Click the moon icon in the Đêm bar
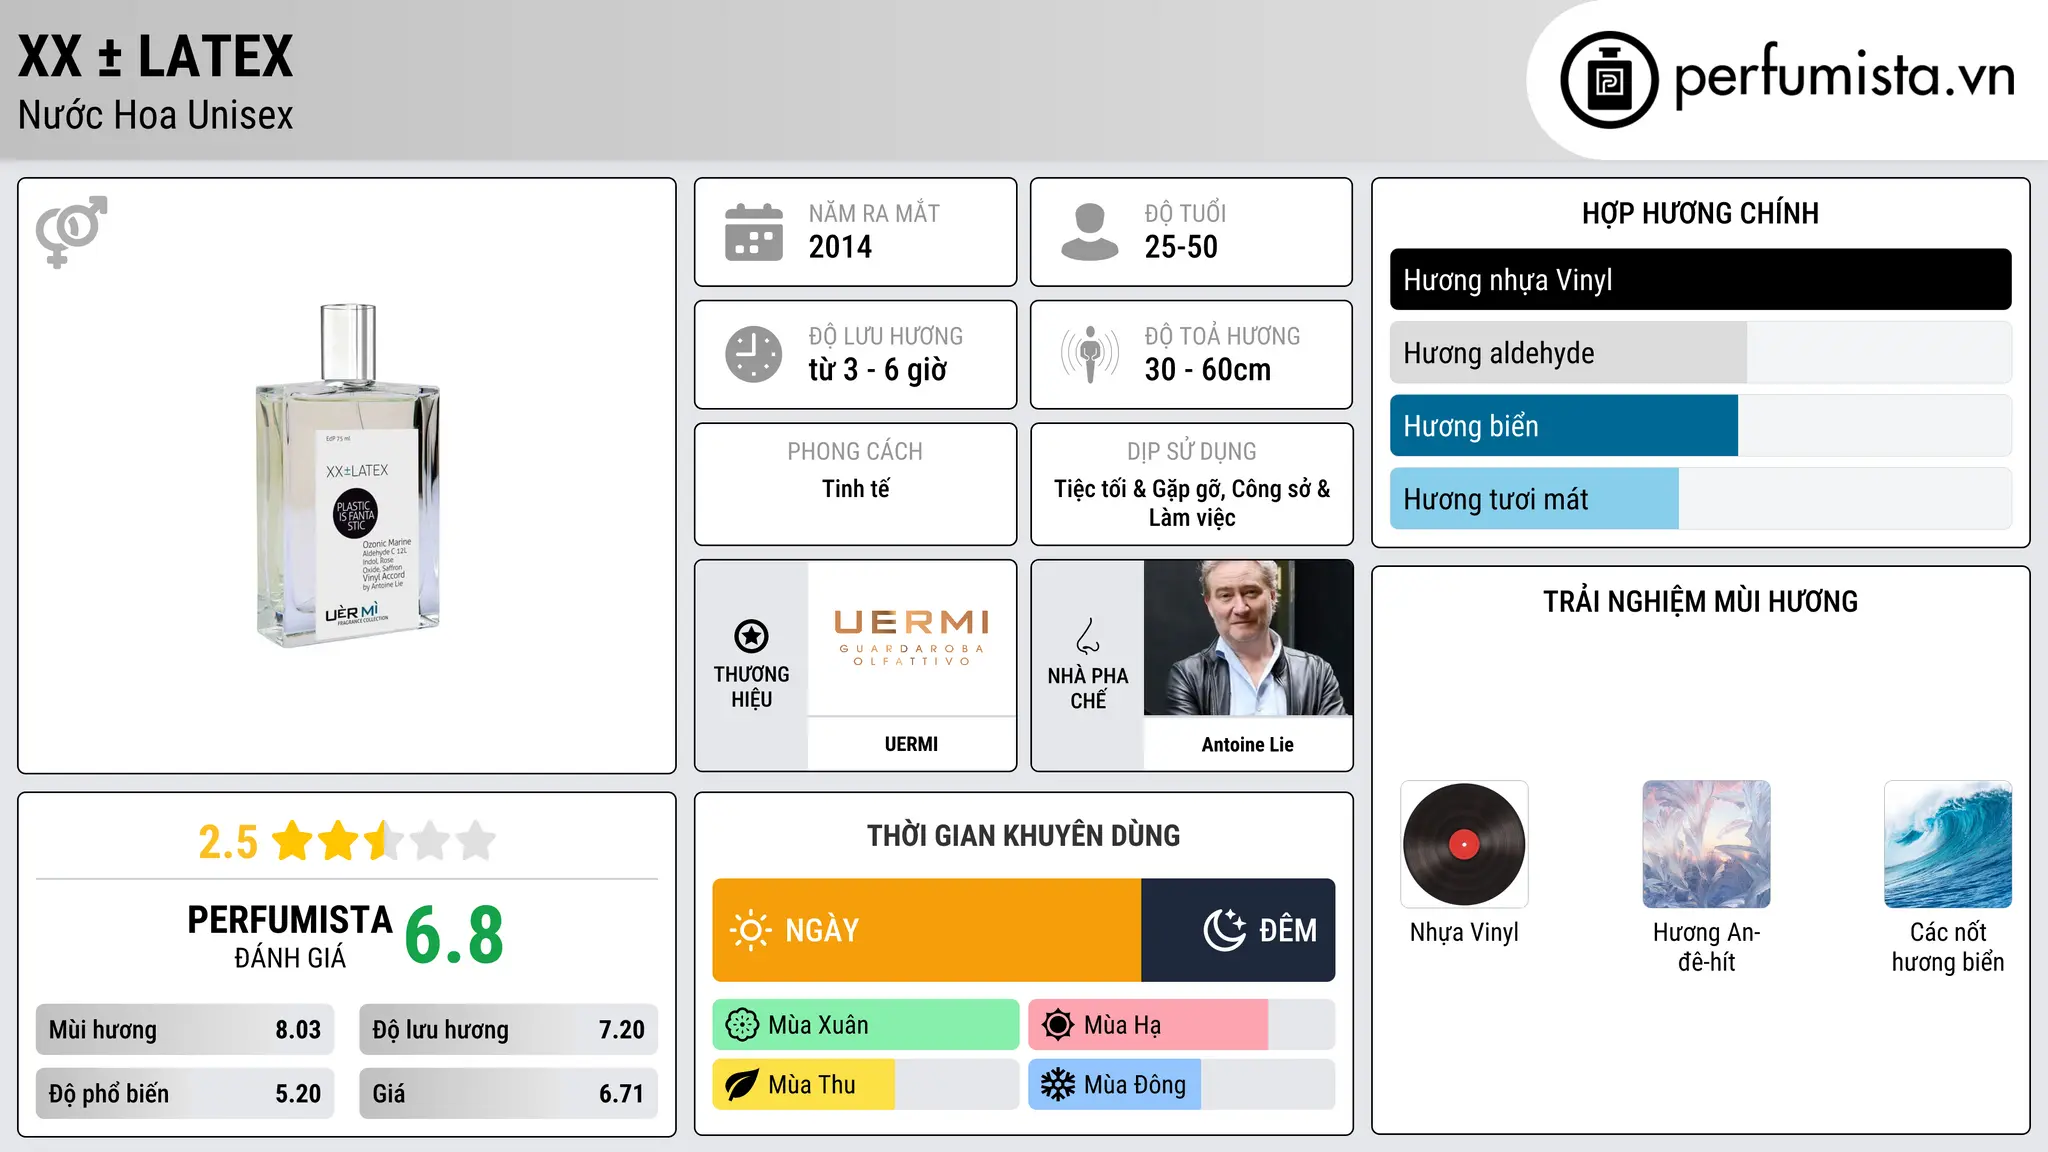The width and height of the screenshot is (2048, 1152). (1224, 930)
